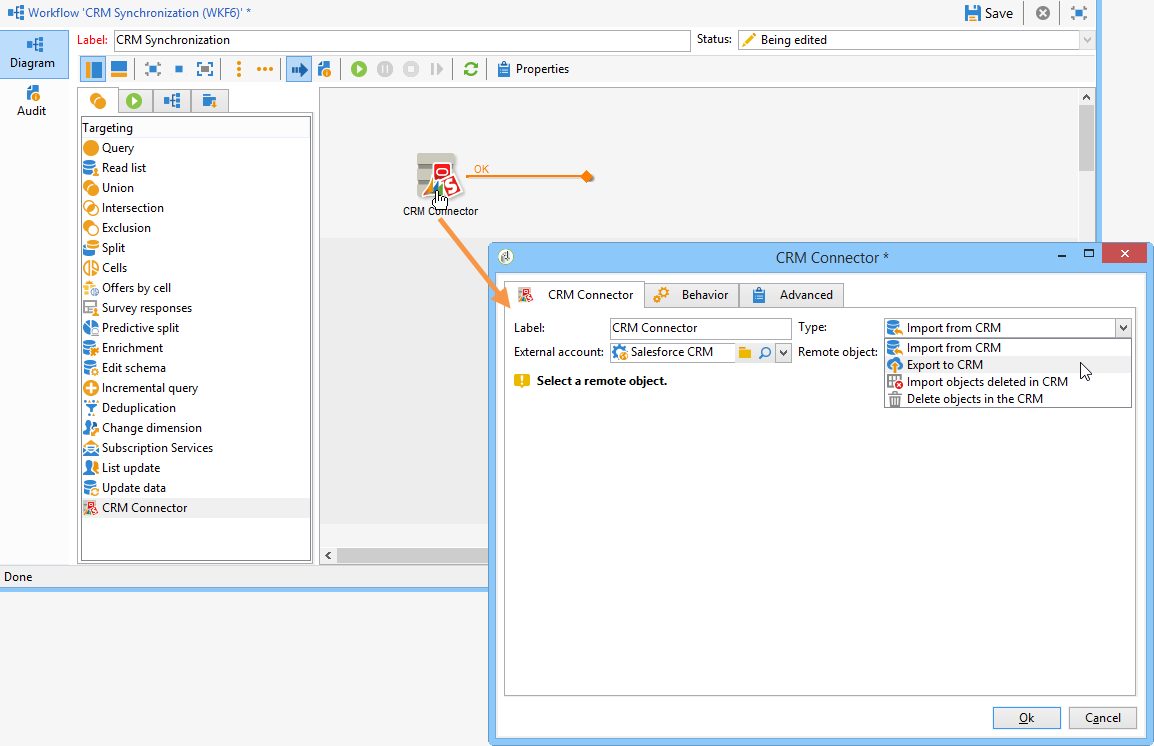Select the Targeting activities palette tab
This screenshot has width=1154, height=746.
coord(98,101)
